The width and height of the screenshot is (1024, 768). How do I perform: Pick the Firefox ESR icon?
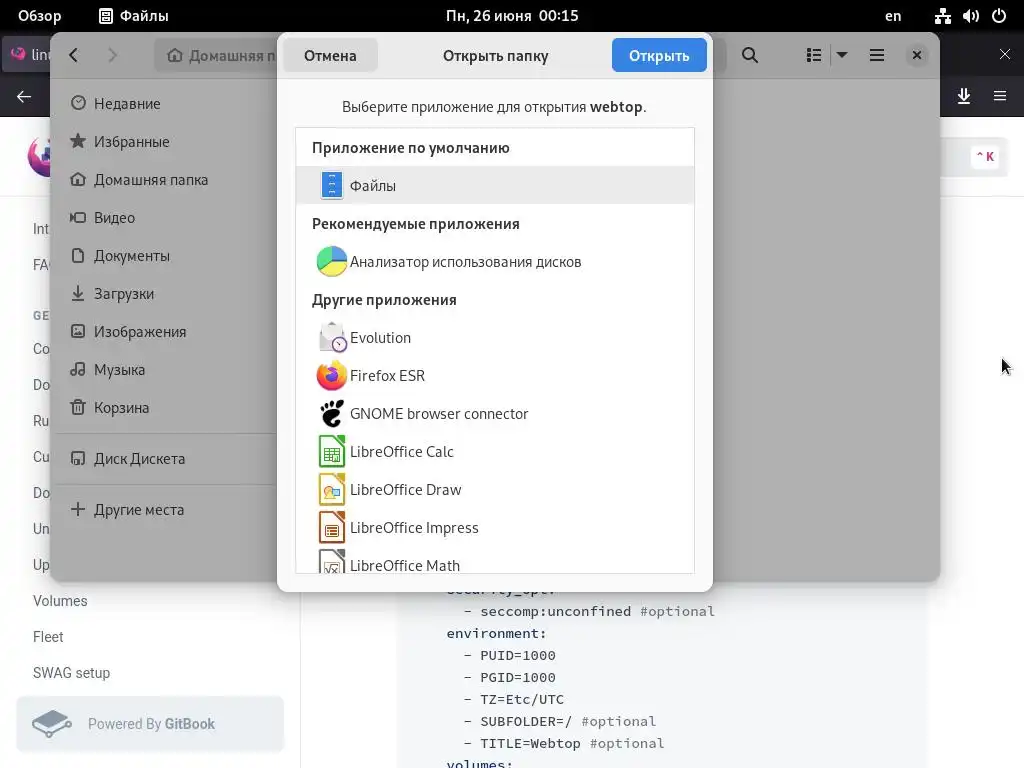[x=332, y=376]
